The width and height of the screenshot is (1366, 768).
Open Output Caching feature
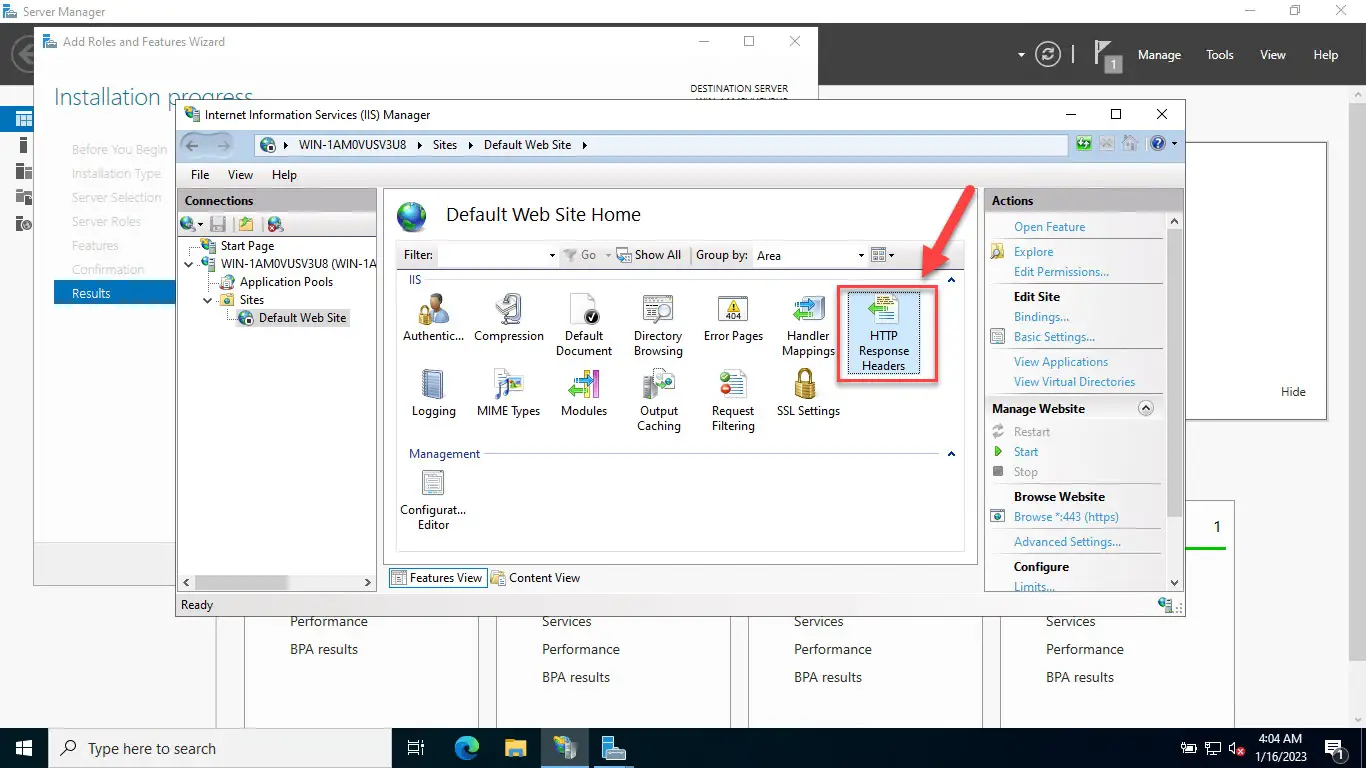click(658, 400)
